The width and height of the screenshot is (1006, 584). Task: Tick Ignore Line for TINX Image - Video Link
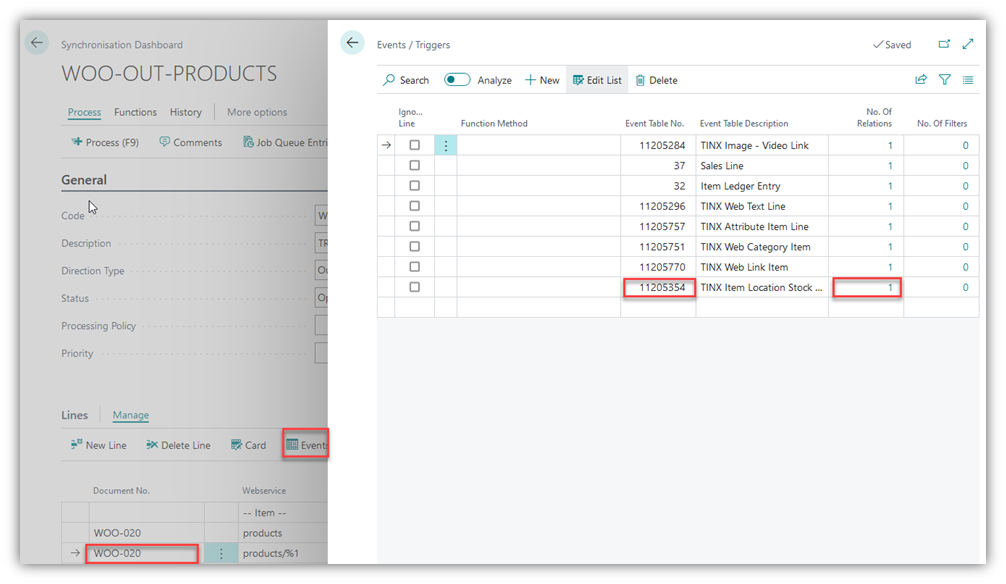(414, 145)
